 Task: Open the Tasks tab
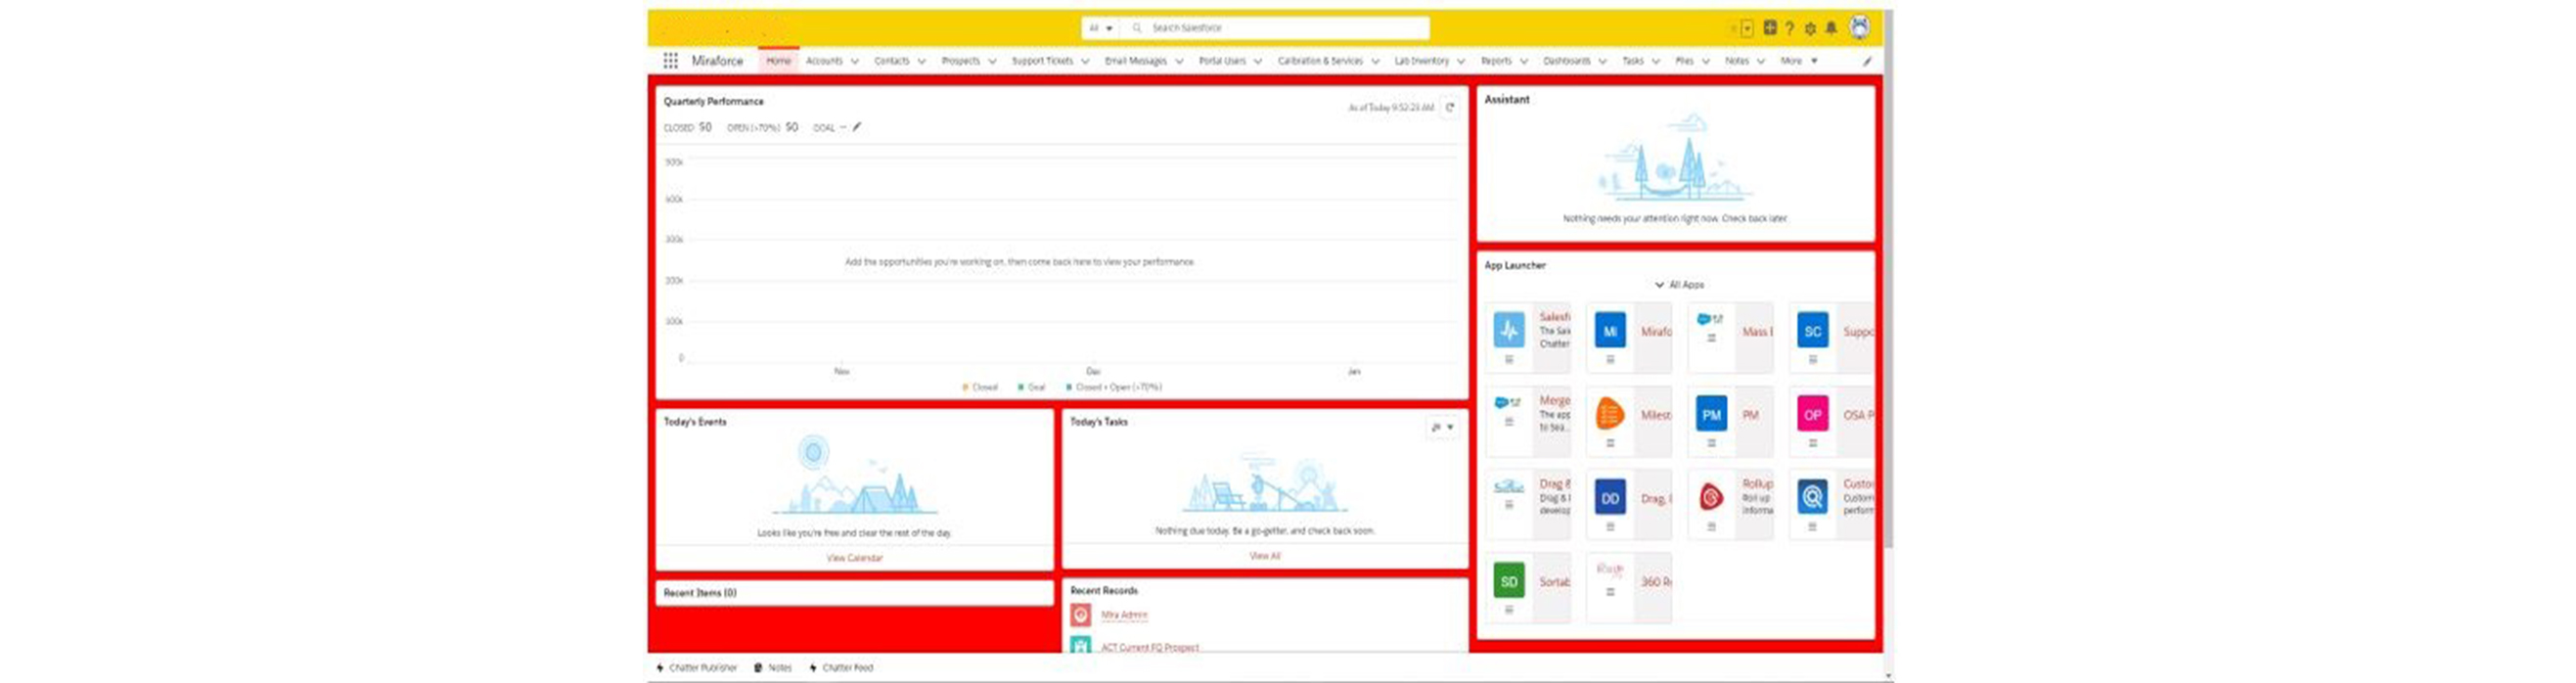coord(1632,61)
